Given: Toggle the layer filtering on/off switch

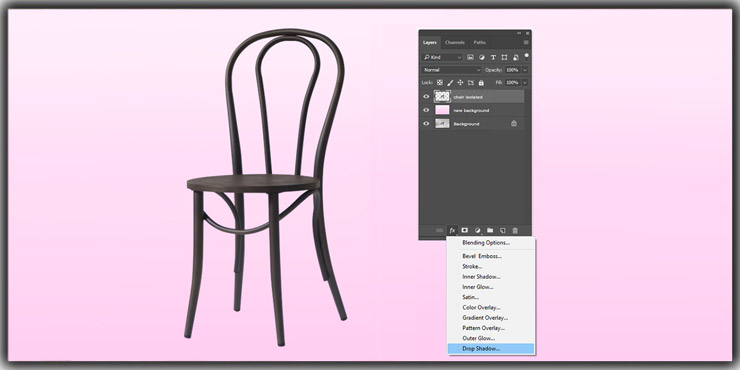Looking at the screenshot, I should (526, 56).
